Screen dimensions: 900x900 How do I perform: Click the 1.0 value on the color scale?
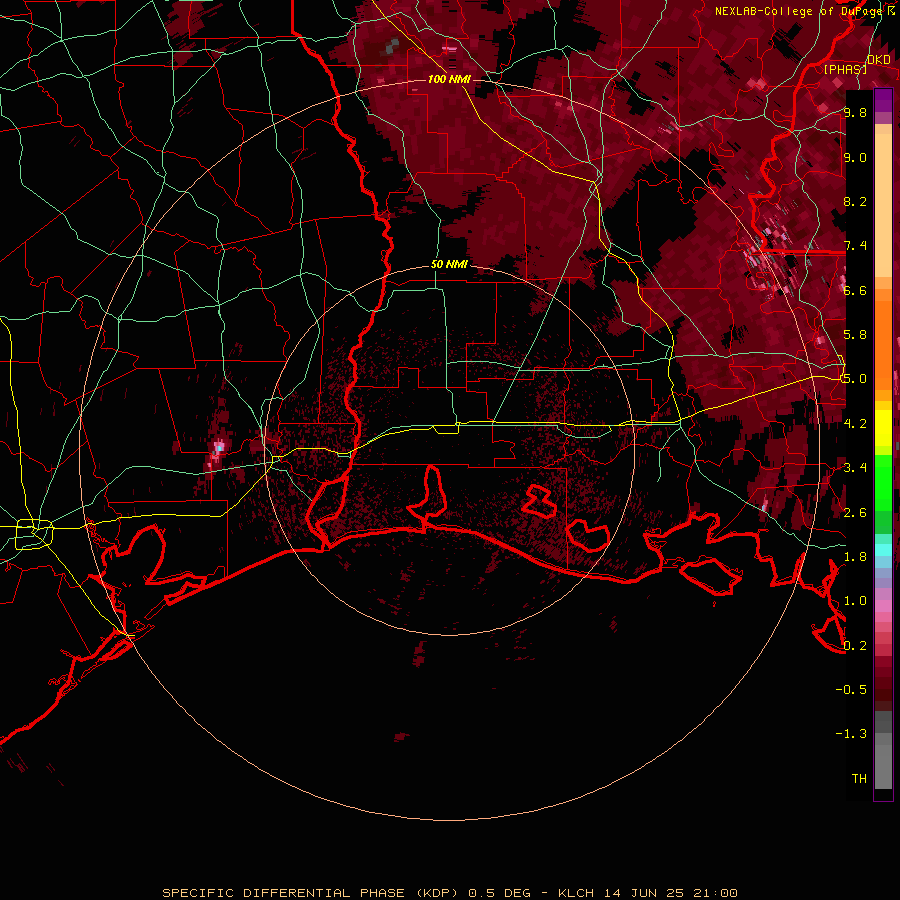click(855, 601)
